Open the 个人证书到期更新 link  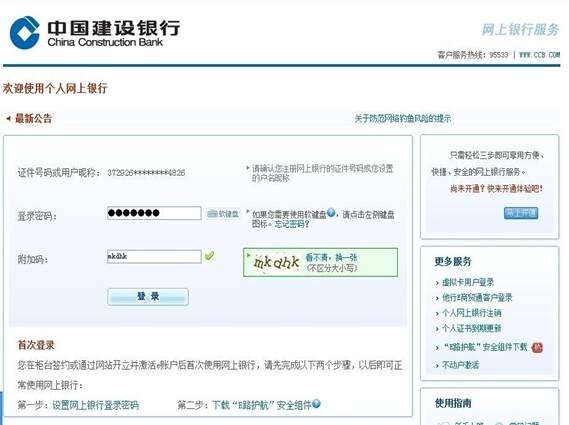(471, 328)
